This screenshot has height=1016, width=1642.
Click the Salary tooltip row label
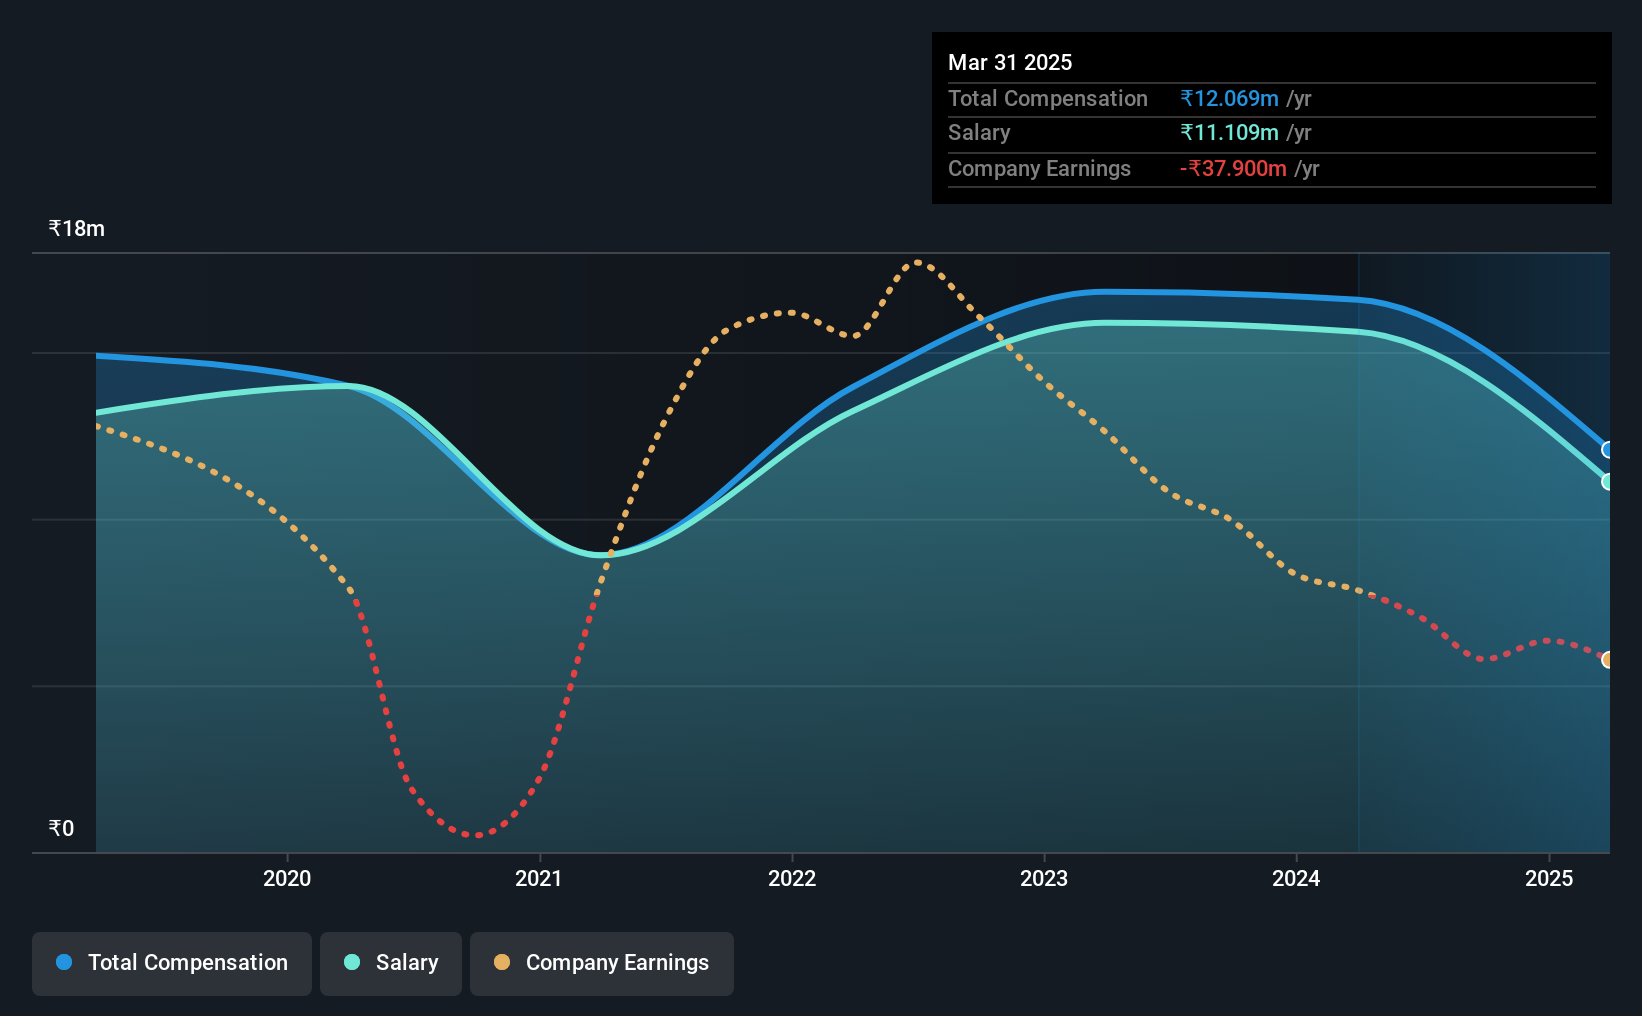tap(979, 132)
